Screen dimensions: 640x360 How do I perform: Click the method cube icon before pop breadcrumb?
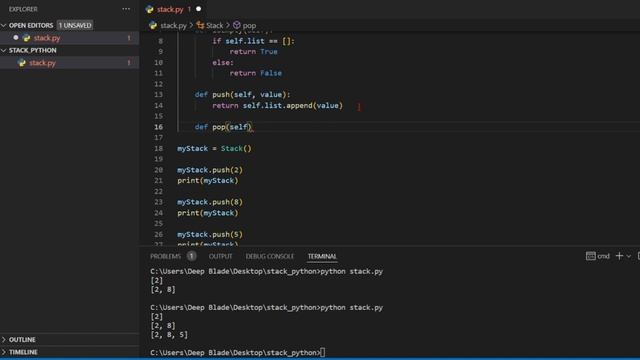click(x=237, y=25)
